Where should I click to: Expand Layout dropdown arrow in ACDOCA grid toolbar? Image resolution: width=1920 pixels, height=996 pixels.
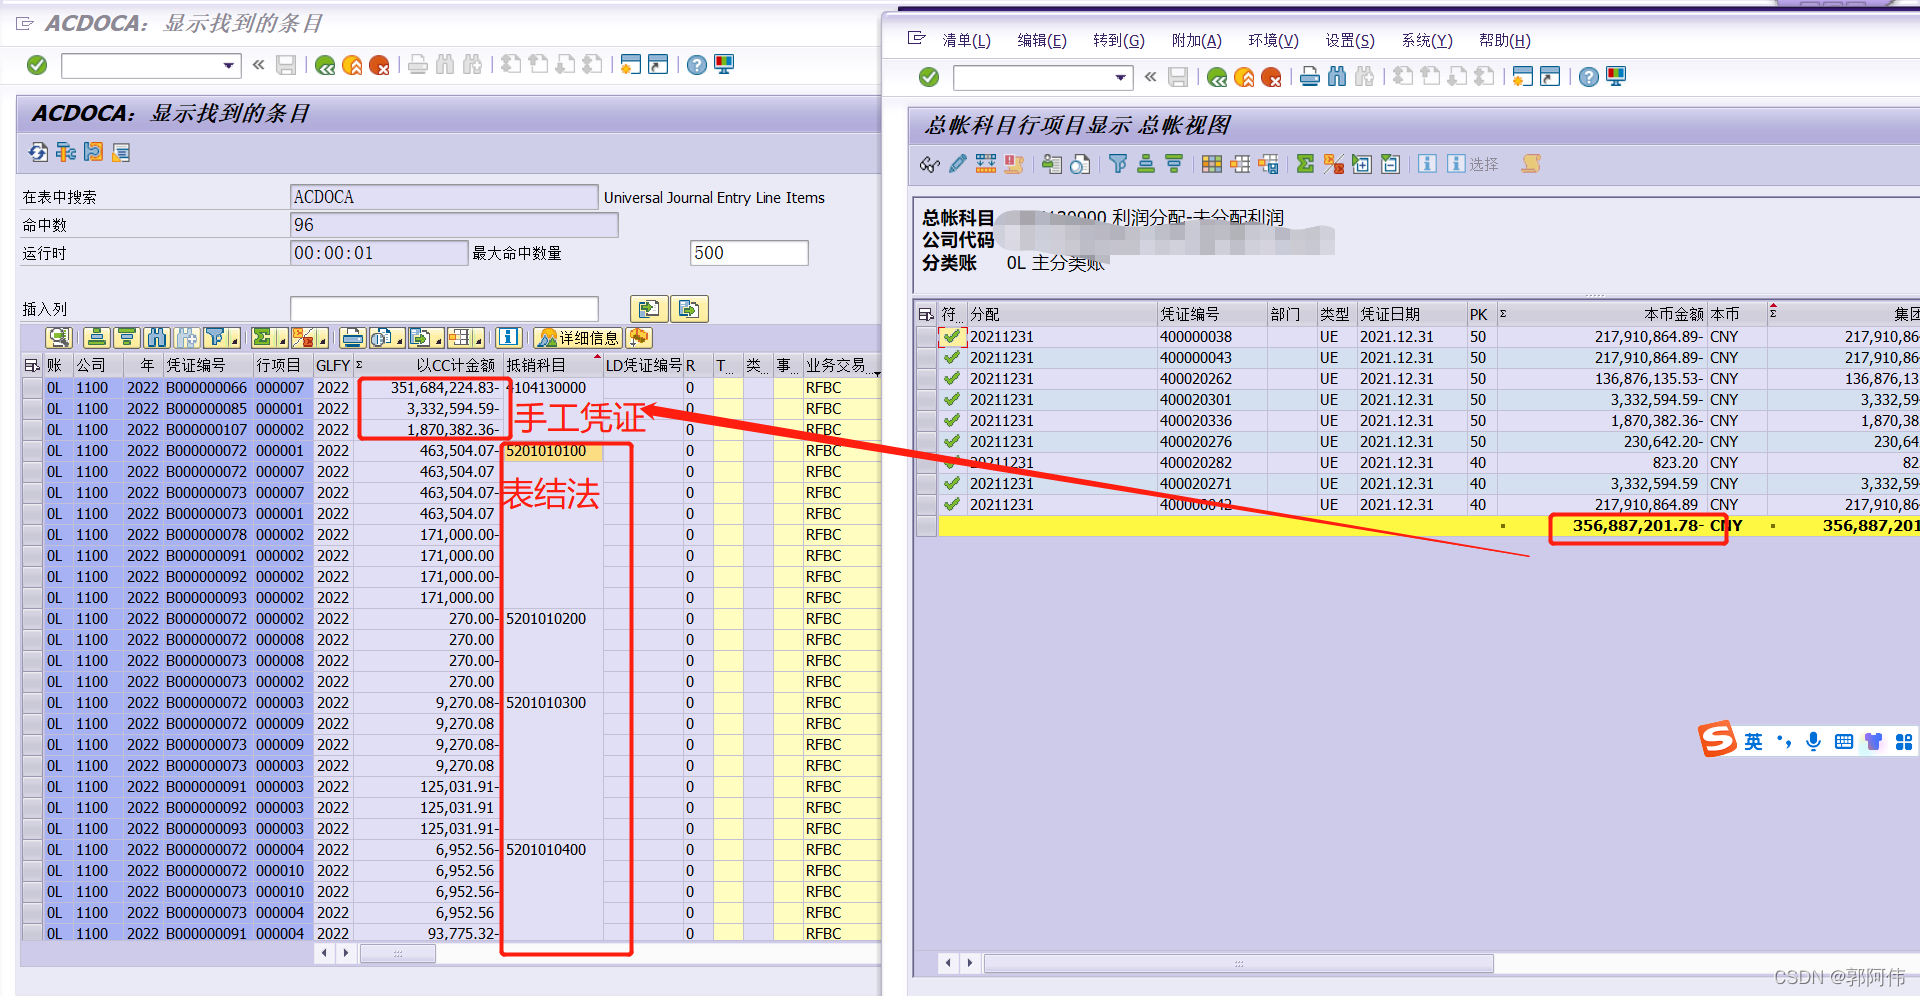point(478,338)
